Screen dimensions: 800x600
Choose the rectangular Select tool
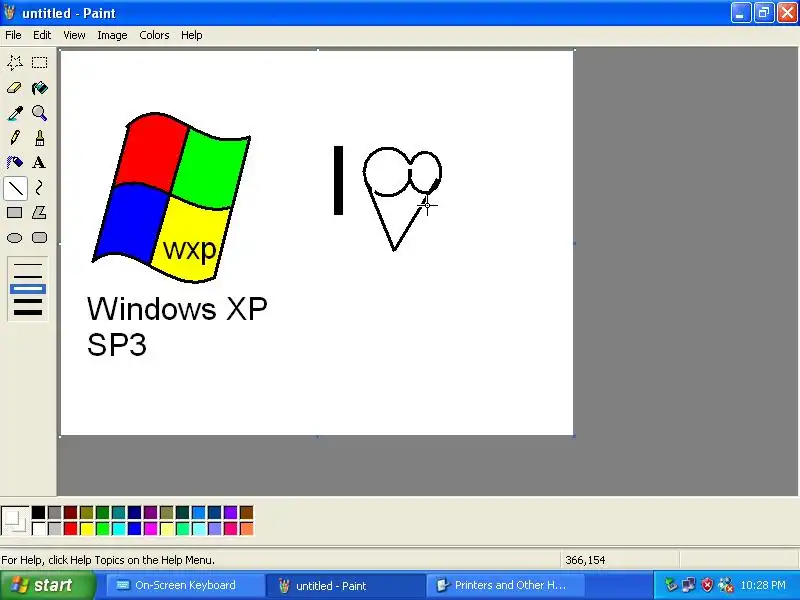pos(39,63)
